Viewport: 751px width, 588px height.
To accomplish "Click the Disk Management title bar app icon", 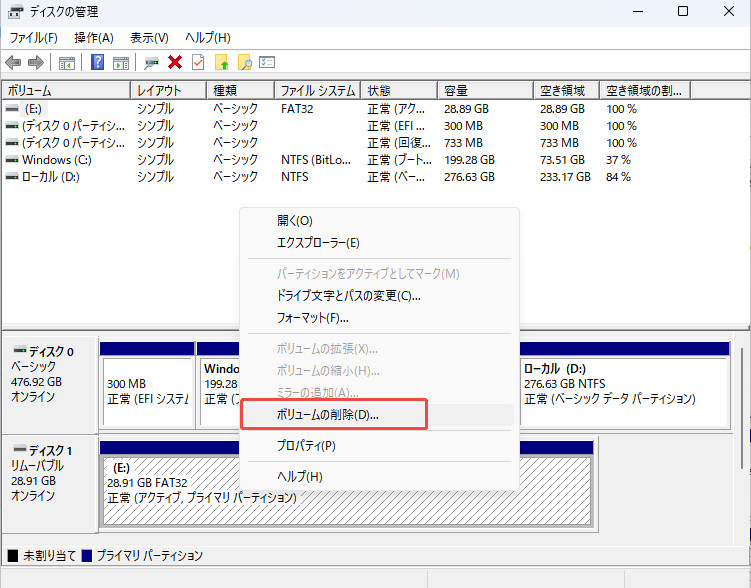I will point(15,11).
